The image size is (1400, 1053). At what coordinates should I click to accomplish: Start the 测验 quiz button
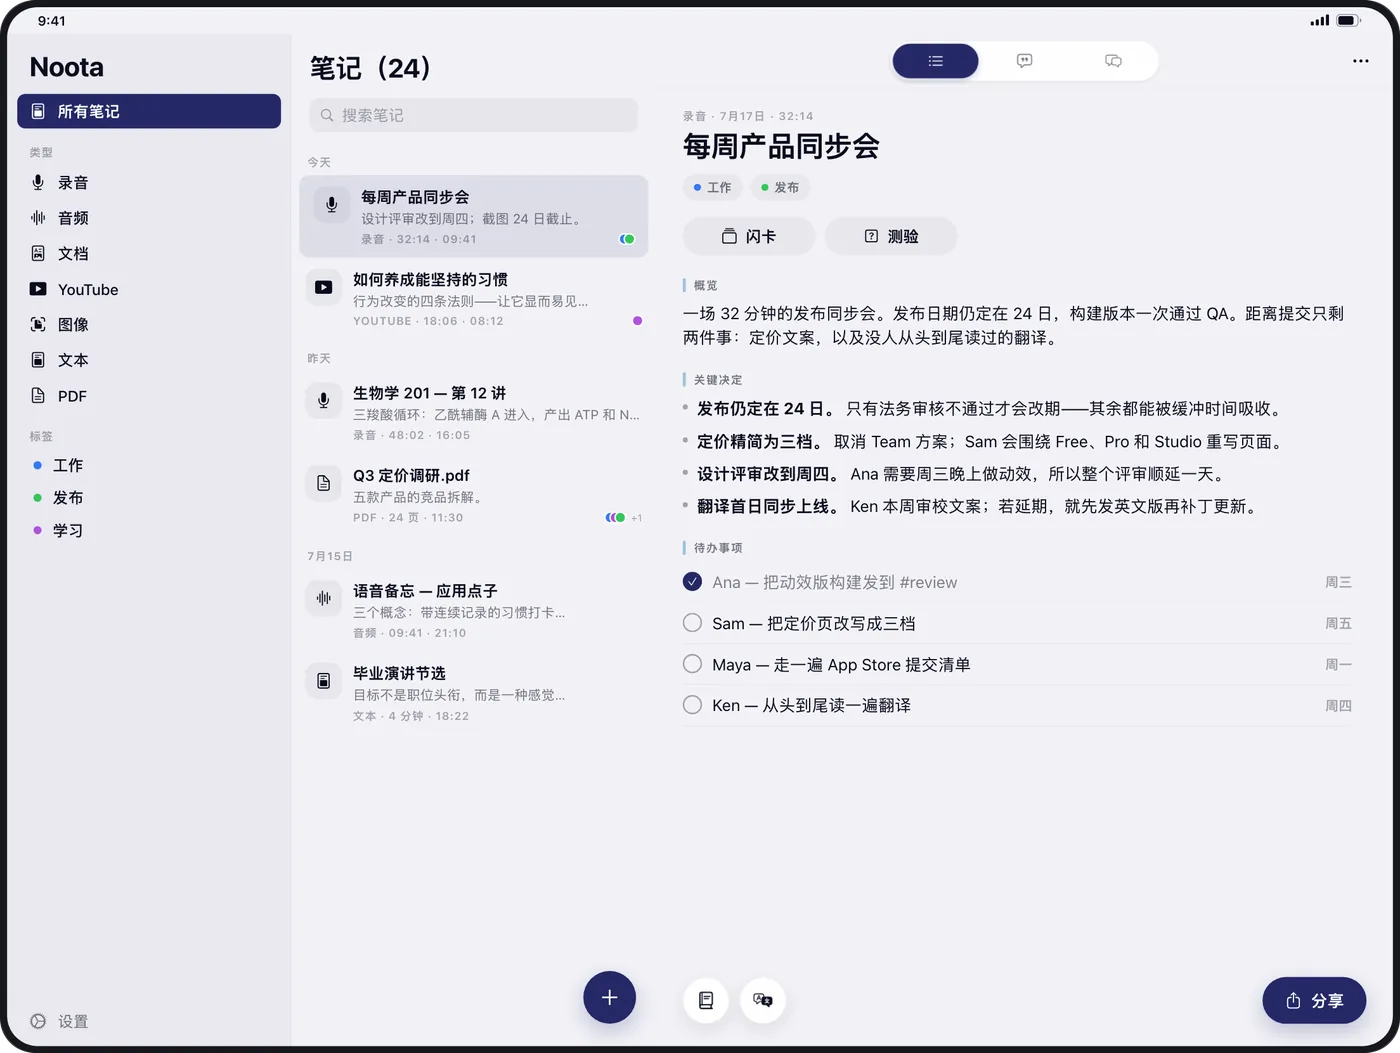pos(891,236)
